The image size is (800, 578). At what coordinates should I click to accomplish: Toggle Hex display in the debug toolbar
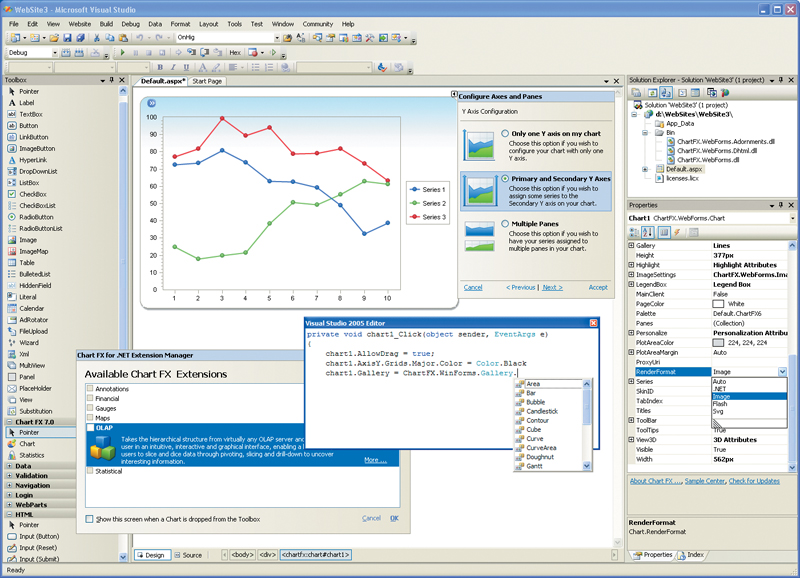pos(235,53)
